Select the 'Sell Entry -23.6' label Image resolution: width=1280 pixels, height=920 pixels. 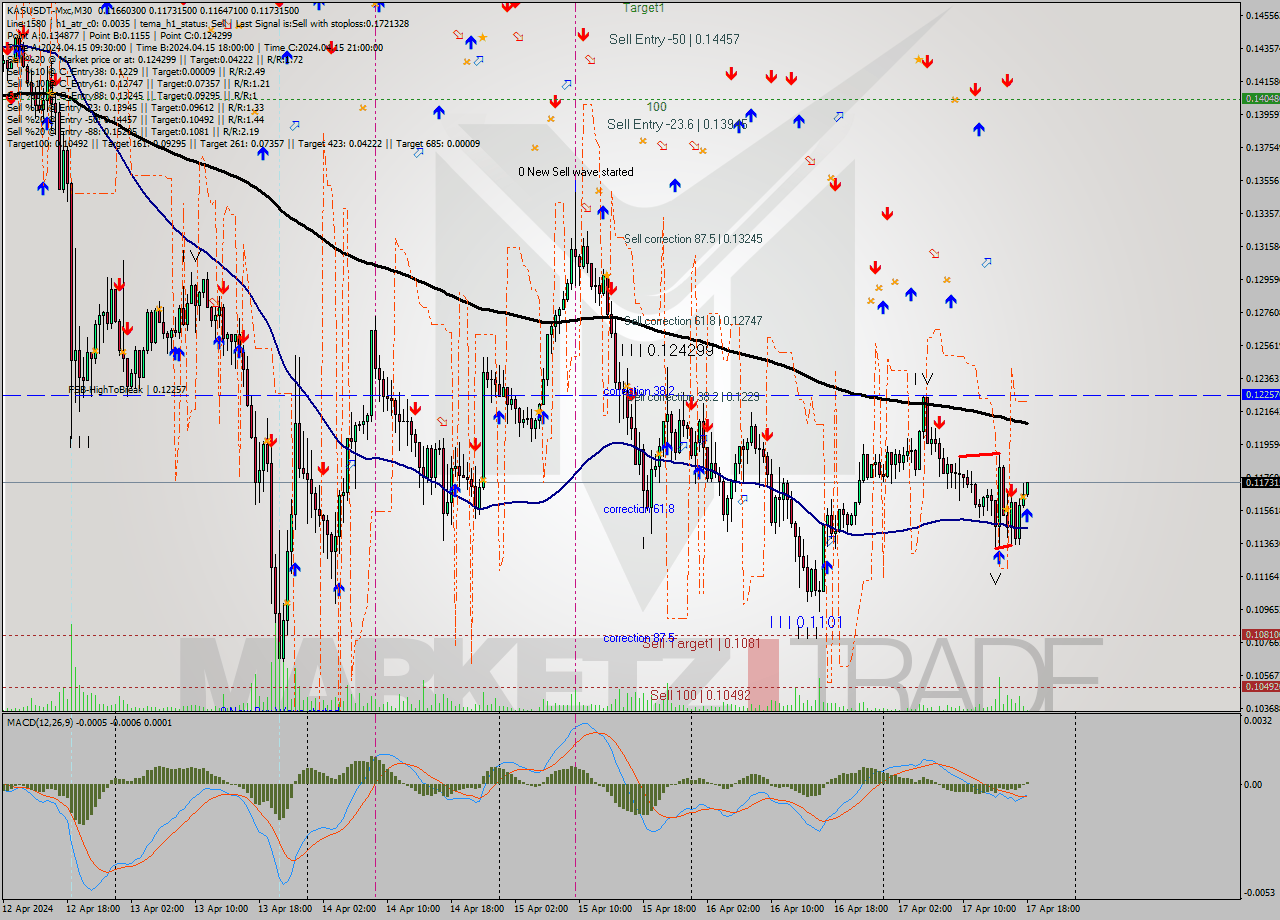[677, 124]
